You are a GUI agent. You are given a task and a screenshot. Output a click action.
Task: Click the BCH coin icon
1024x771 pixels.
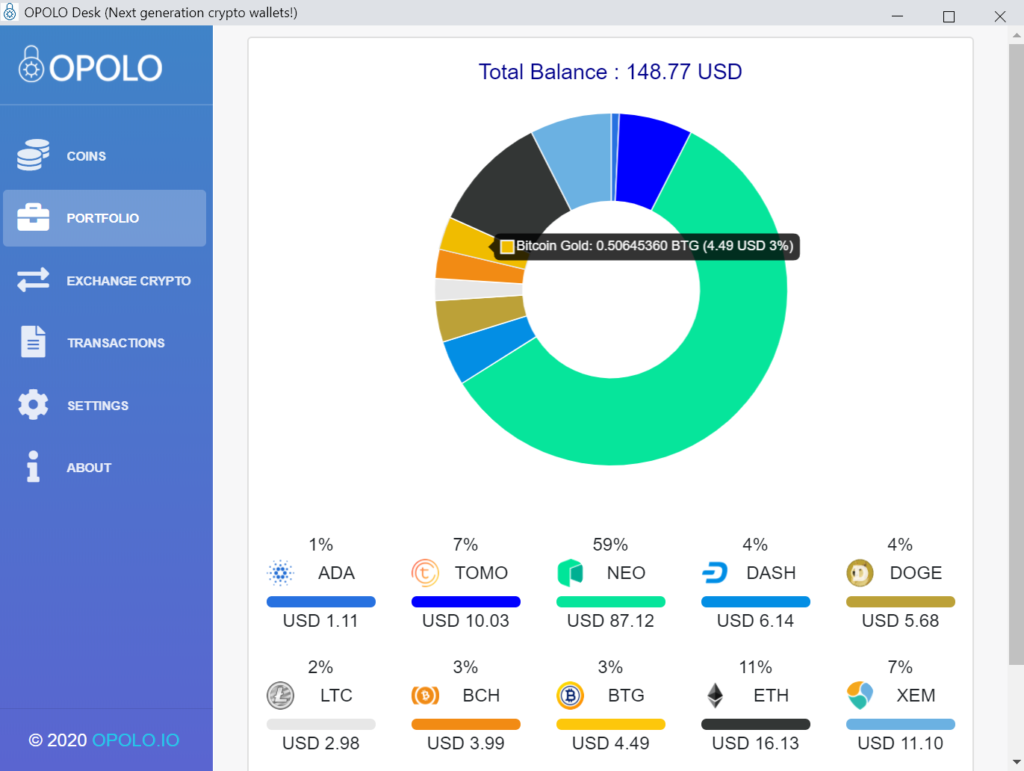[x=425, y=695]
